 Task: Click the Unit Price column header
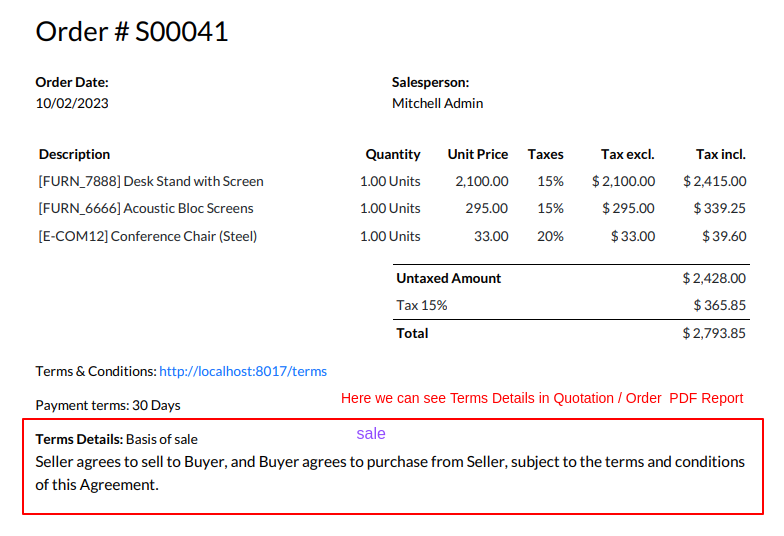pyautogui.click(x=478, y=154)
